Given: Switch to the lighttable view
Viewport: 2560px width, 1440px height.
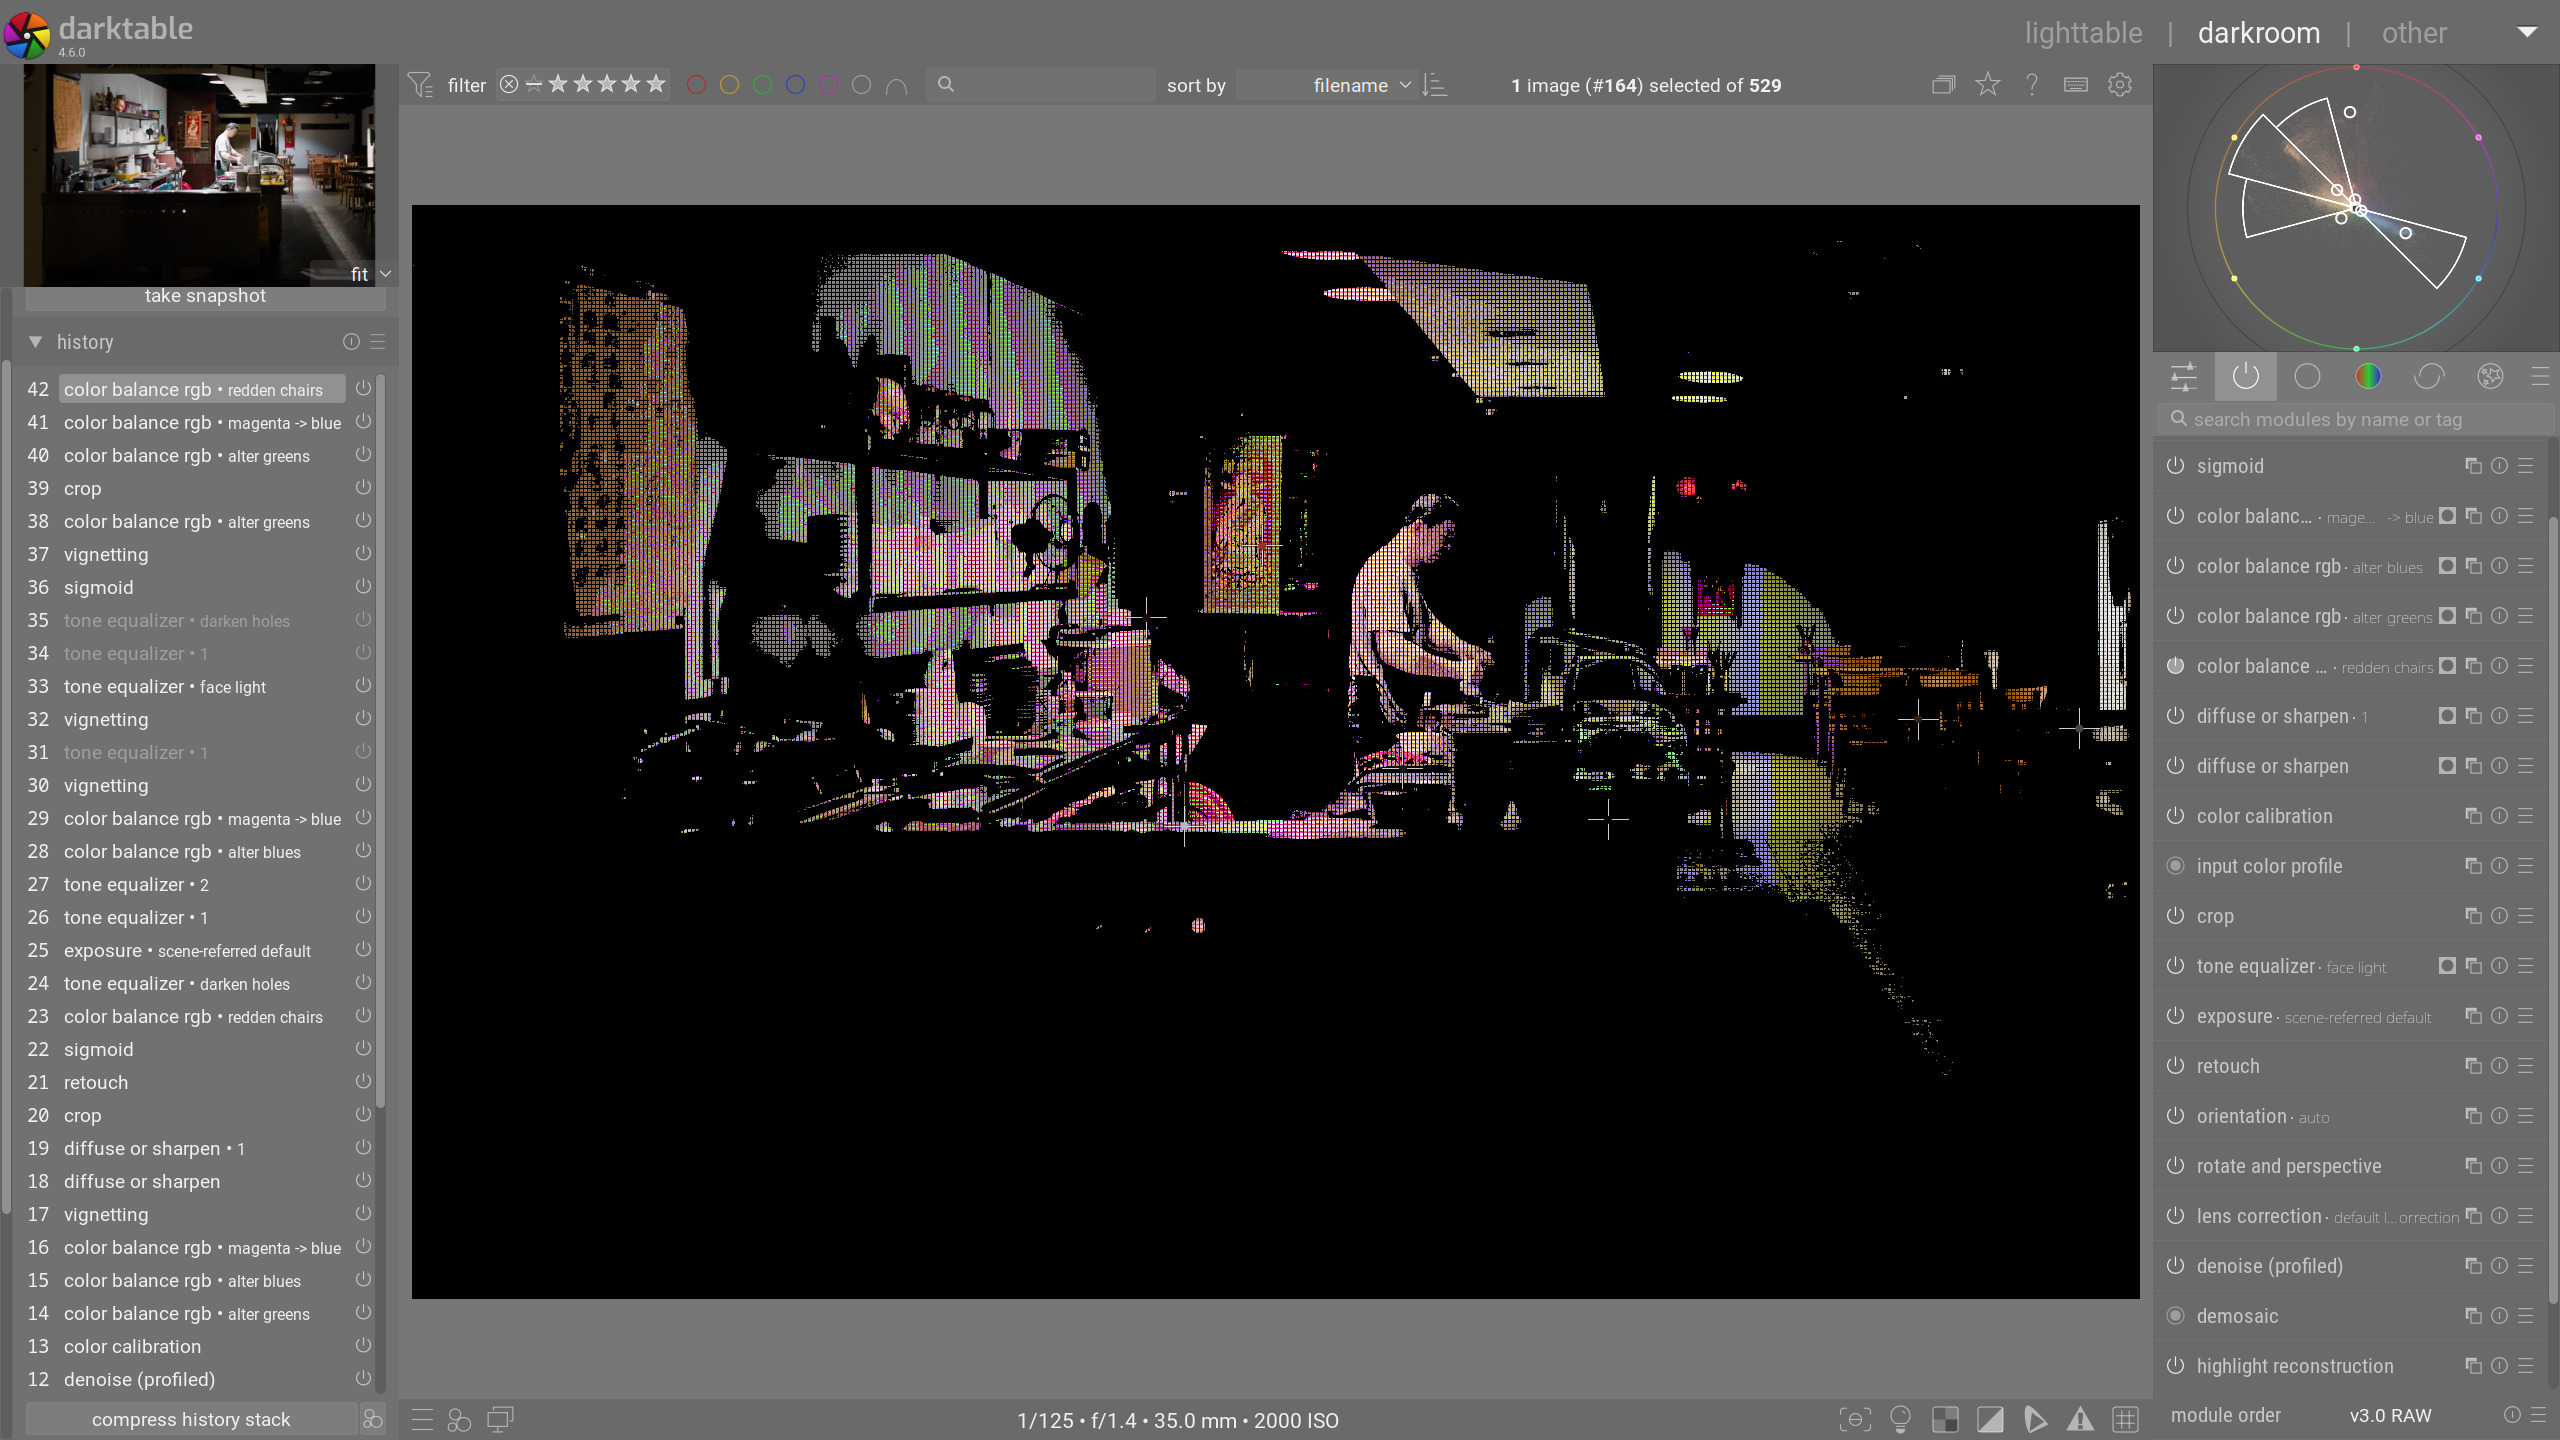Looking at the screenshot, I should click(x=2083, y=32).
